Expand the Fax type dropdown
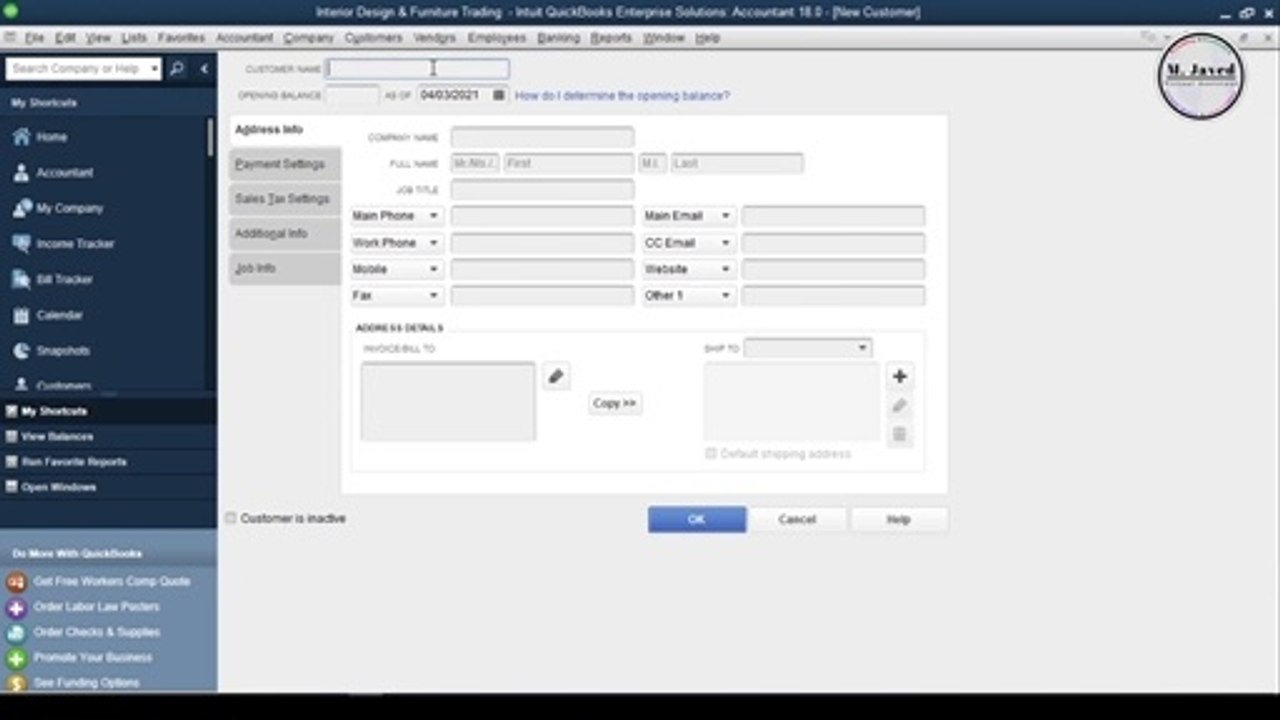1280x720 pixels. tap(433, 296)
